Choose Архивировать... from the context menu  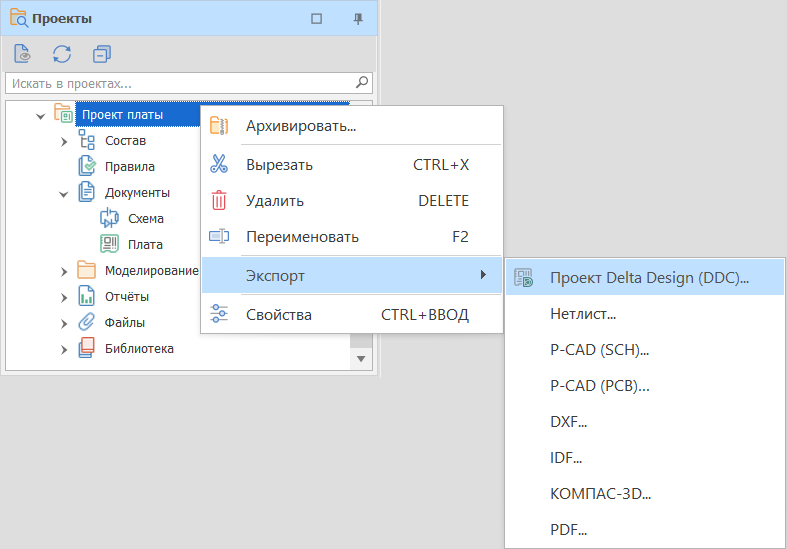pos(352,125)
